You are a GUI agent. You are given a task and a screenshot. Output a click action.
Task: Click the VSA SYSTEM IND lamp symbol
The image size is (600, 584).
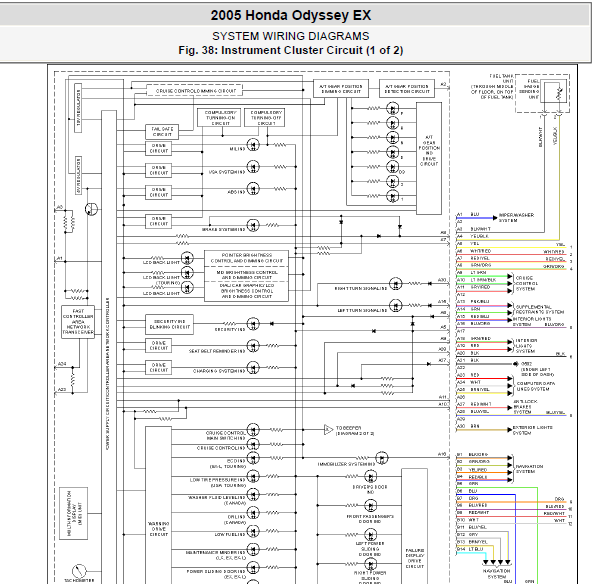[x=253, y=167]
